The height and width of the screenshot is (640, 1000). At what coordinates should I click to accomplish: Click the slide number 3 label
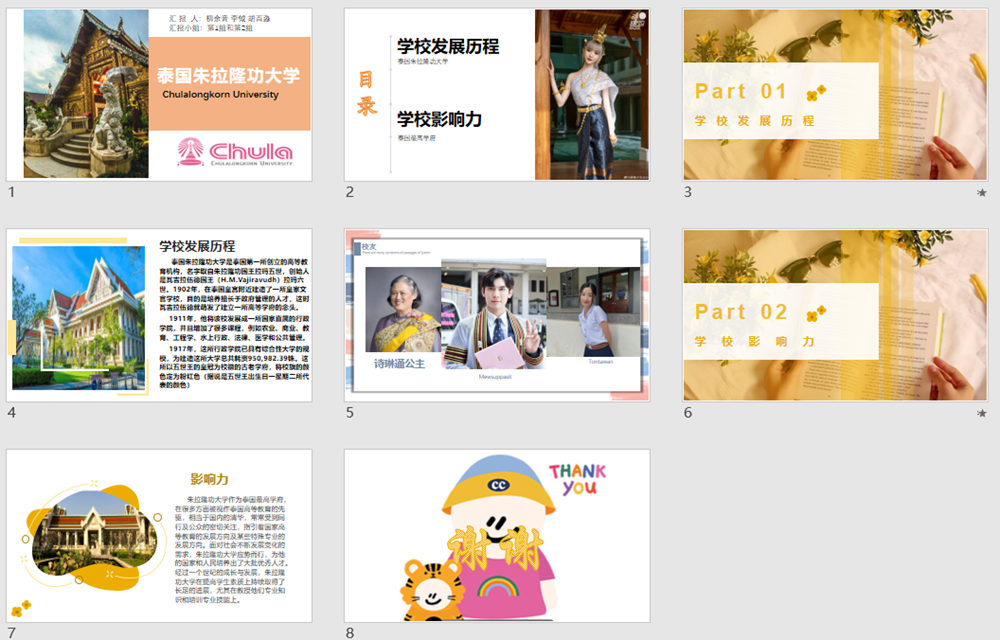pos(687,192)
